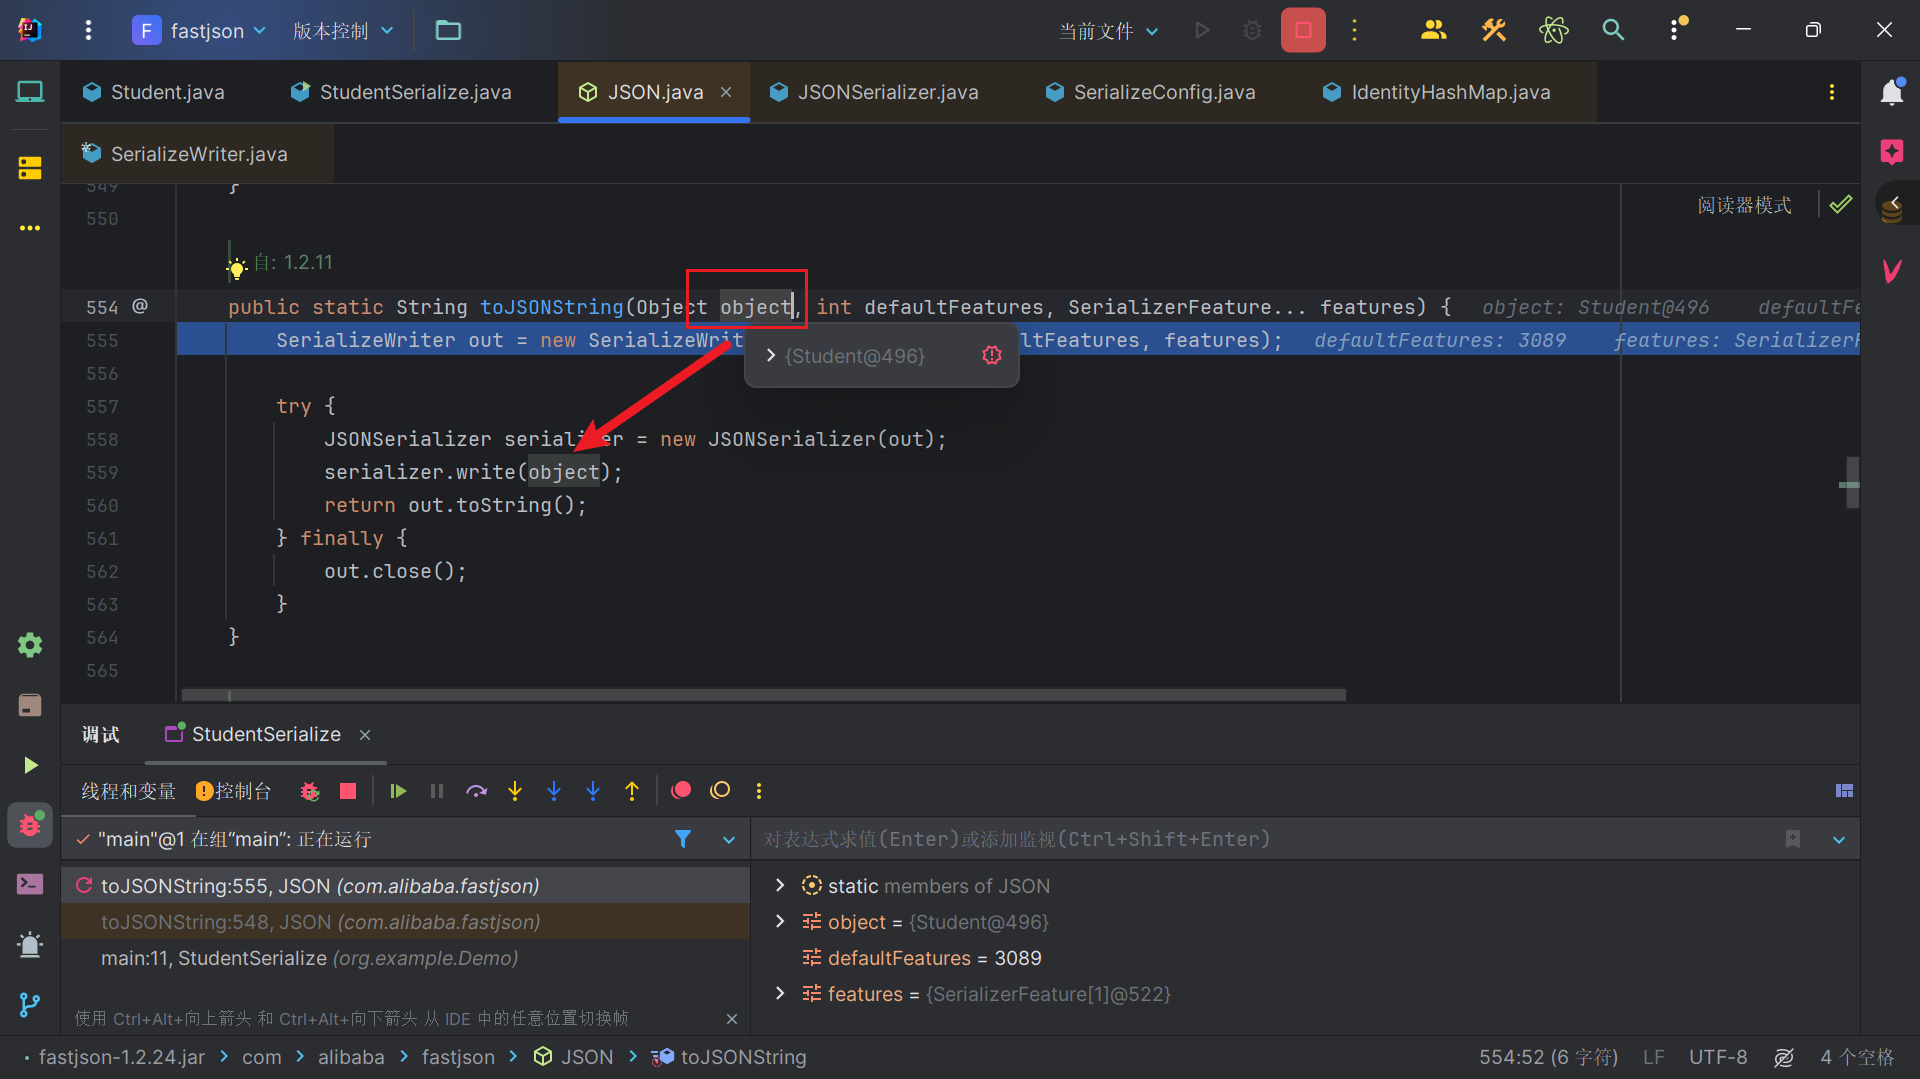Stop the running debug session red button

click(1302, 30)
